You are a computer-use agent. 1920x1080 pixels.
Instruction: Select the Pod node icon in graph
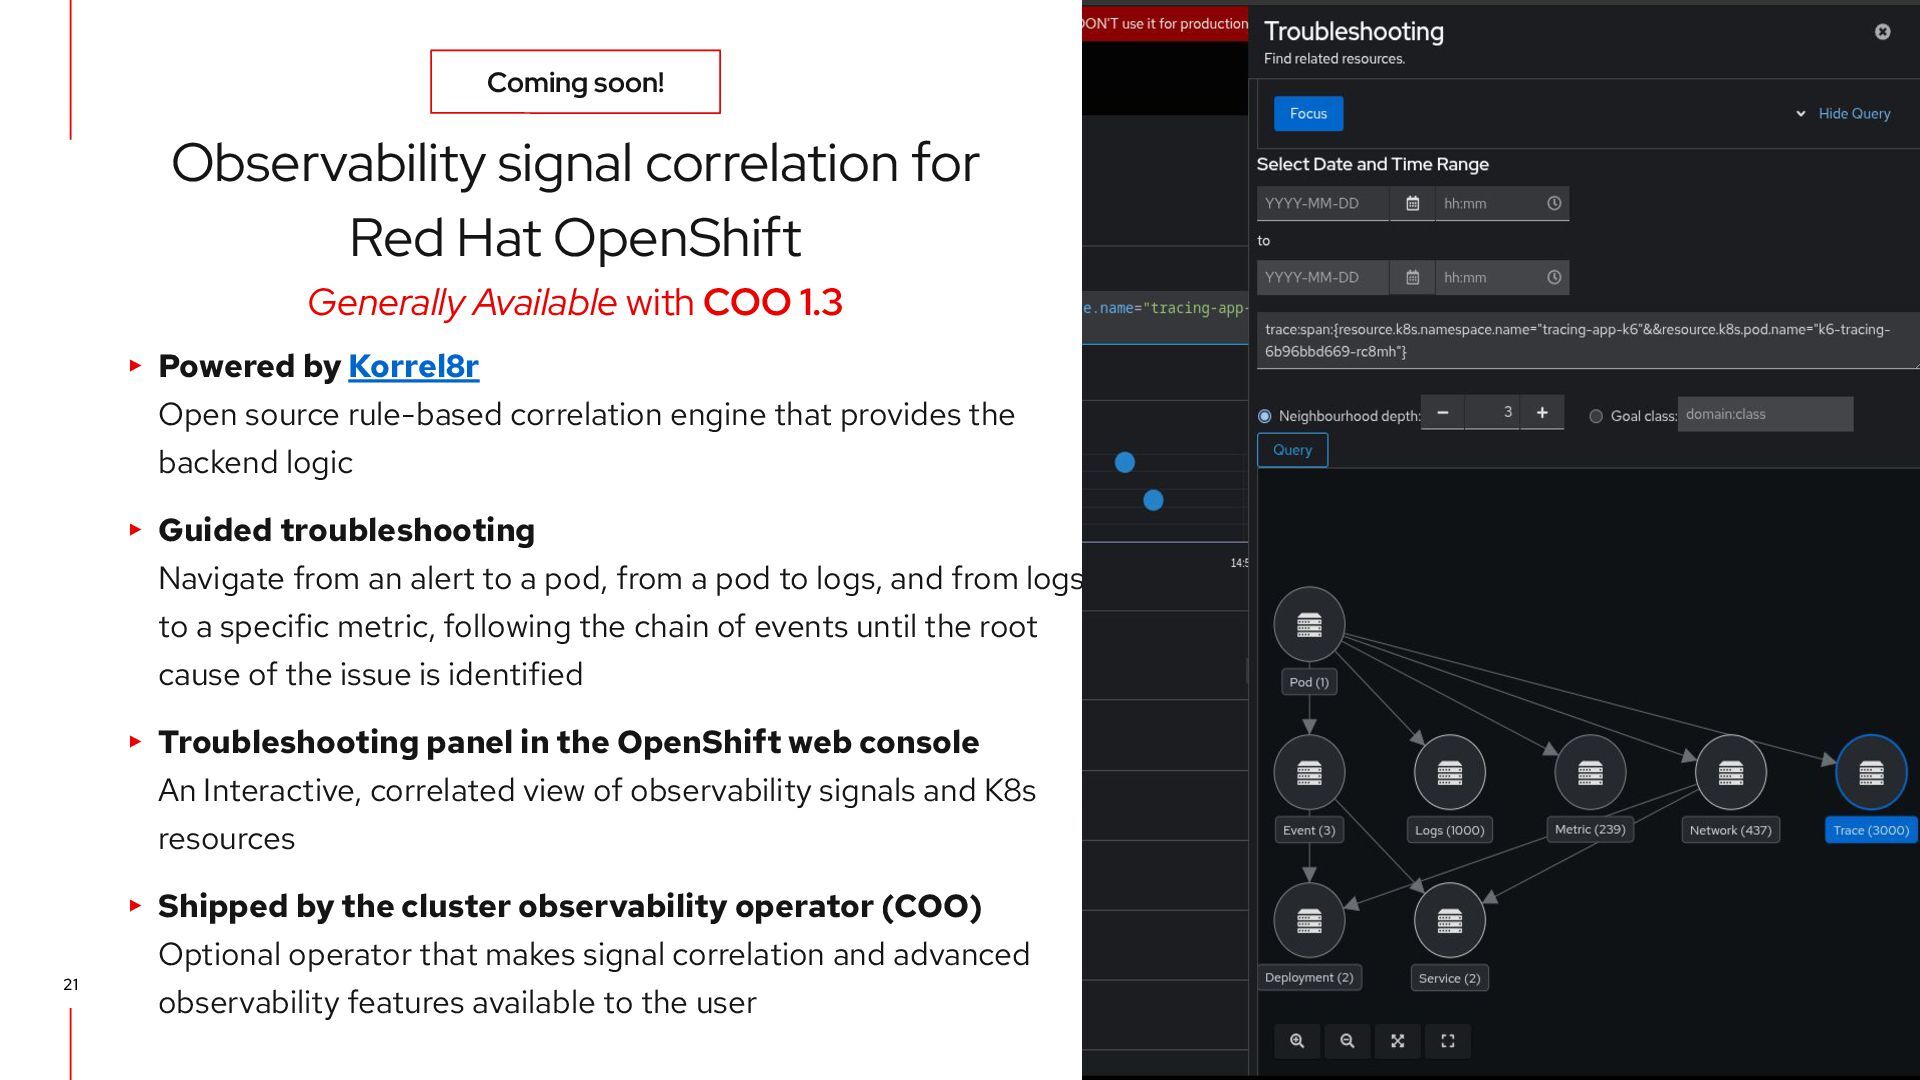(x=1309, y=625)
